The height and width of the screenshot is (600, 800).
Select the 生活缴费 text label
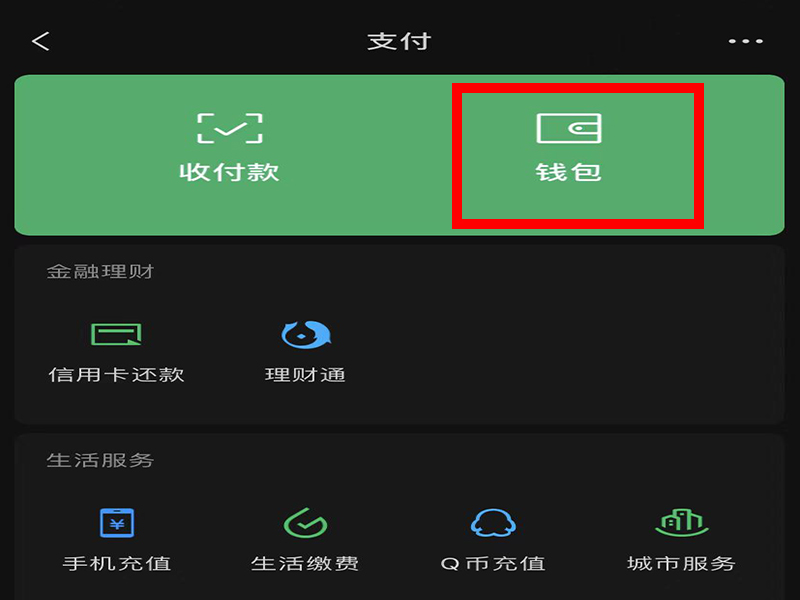[305, 564]
